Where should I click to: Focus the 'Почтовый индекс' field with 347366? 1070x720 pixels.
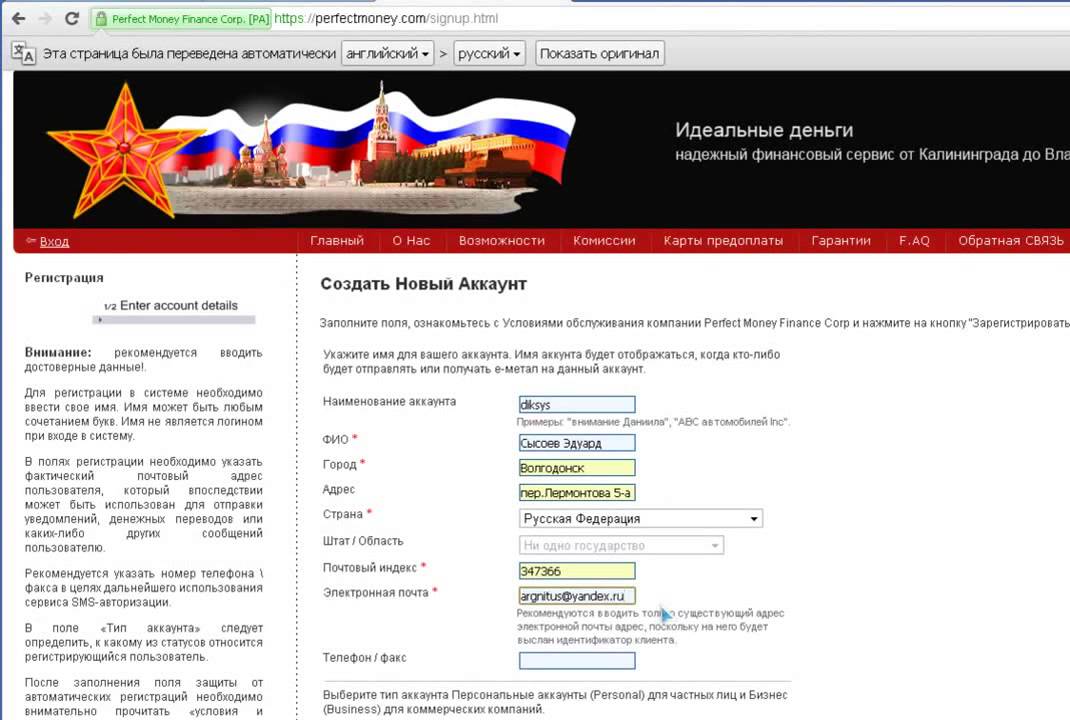tap(577, 571)
